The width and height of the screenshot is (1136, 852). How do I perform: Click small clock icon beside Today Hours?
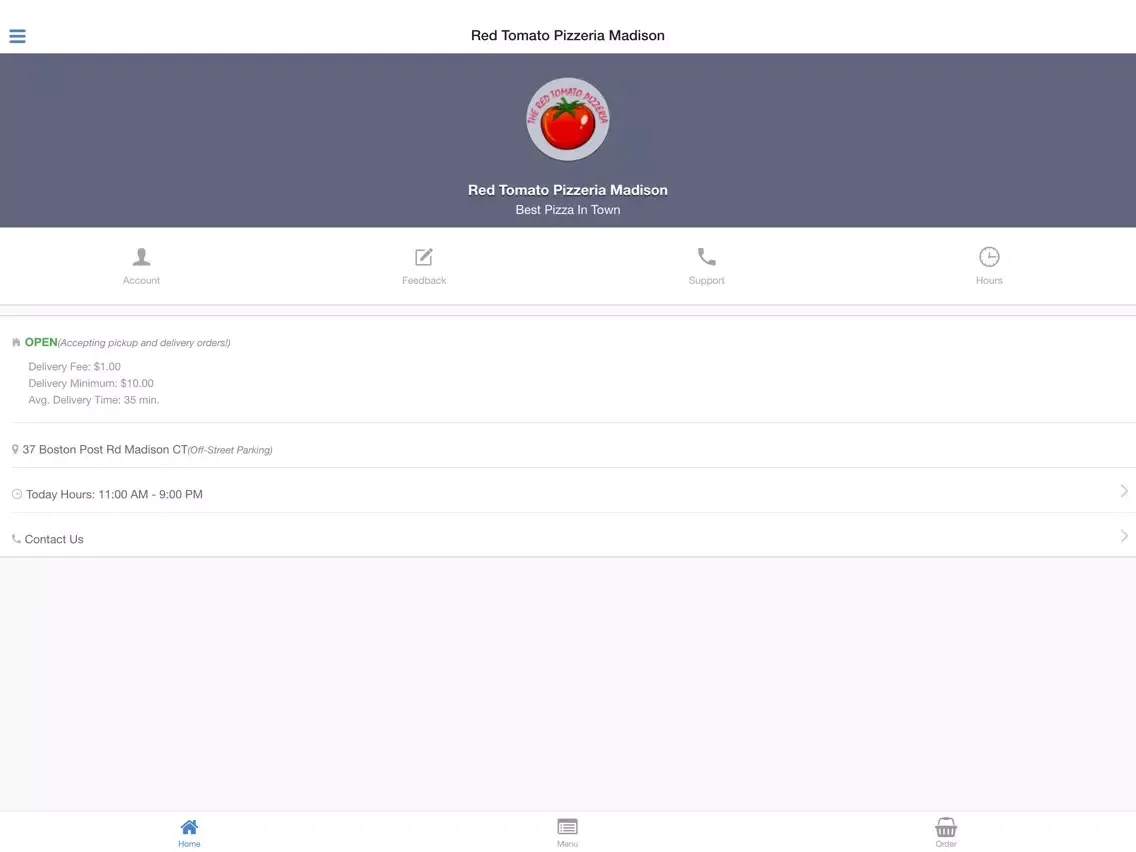pyautogui.click(x=17, y=494)
